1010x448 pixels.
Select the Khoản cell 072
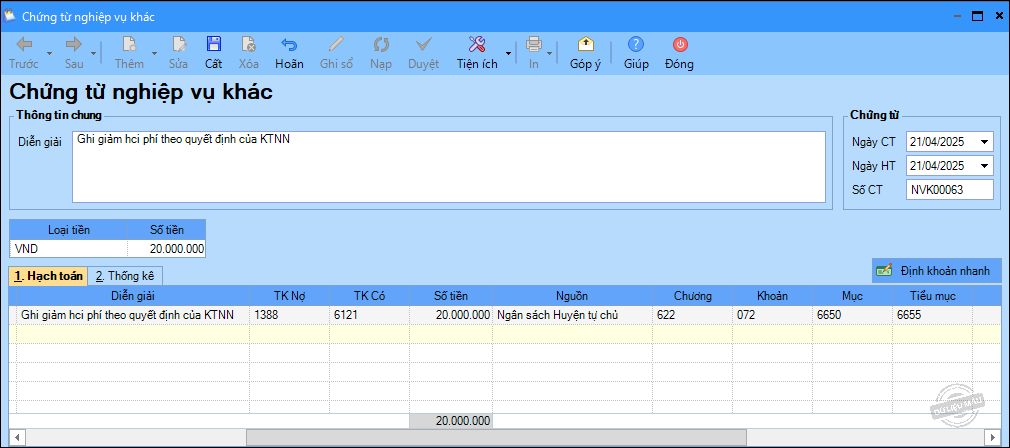[x=772, y=315]
